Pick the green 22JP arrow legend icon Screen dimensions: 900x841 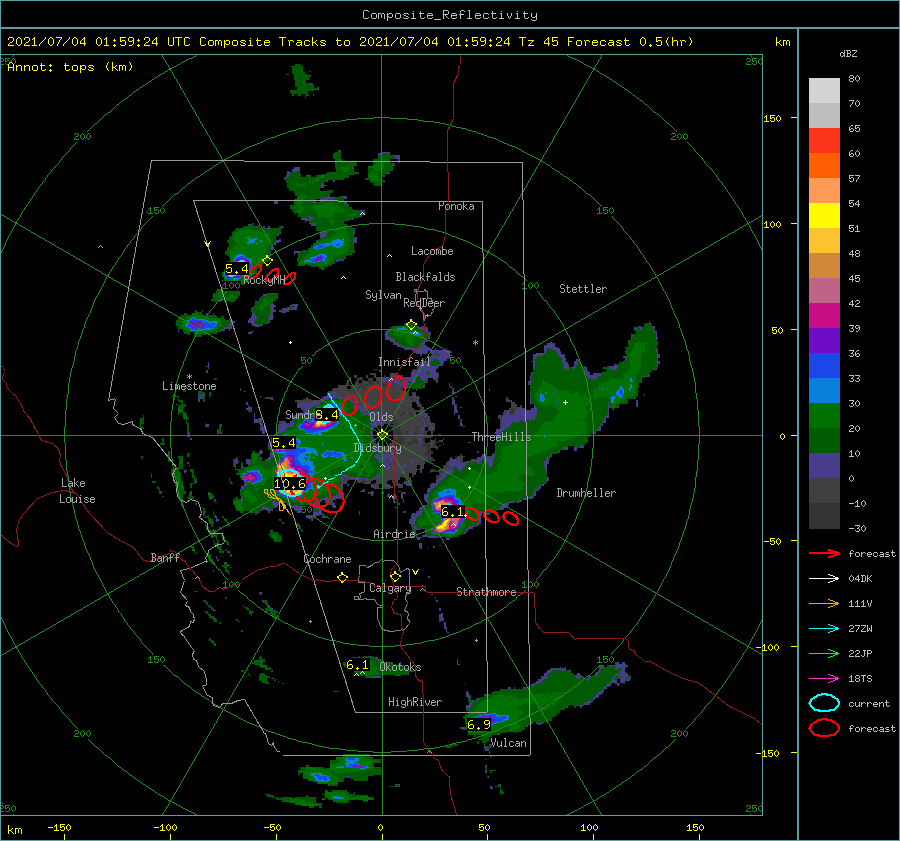click(x=824, y=653)
